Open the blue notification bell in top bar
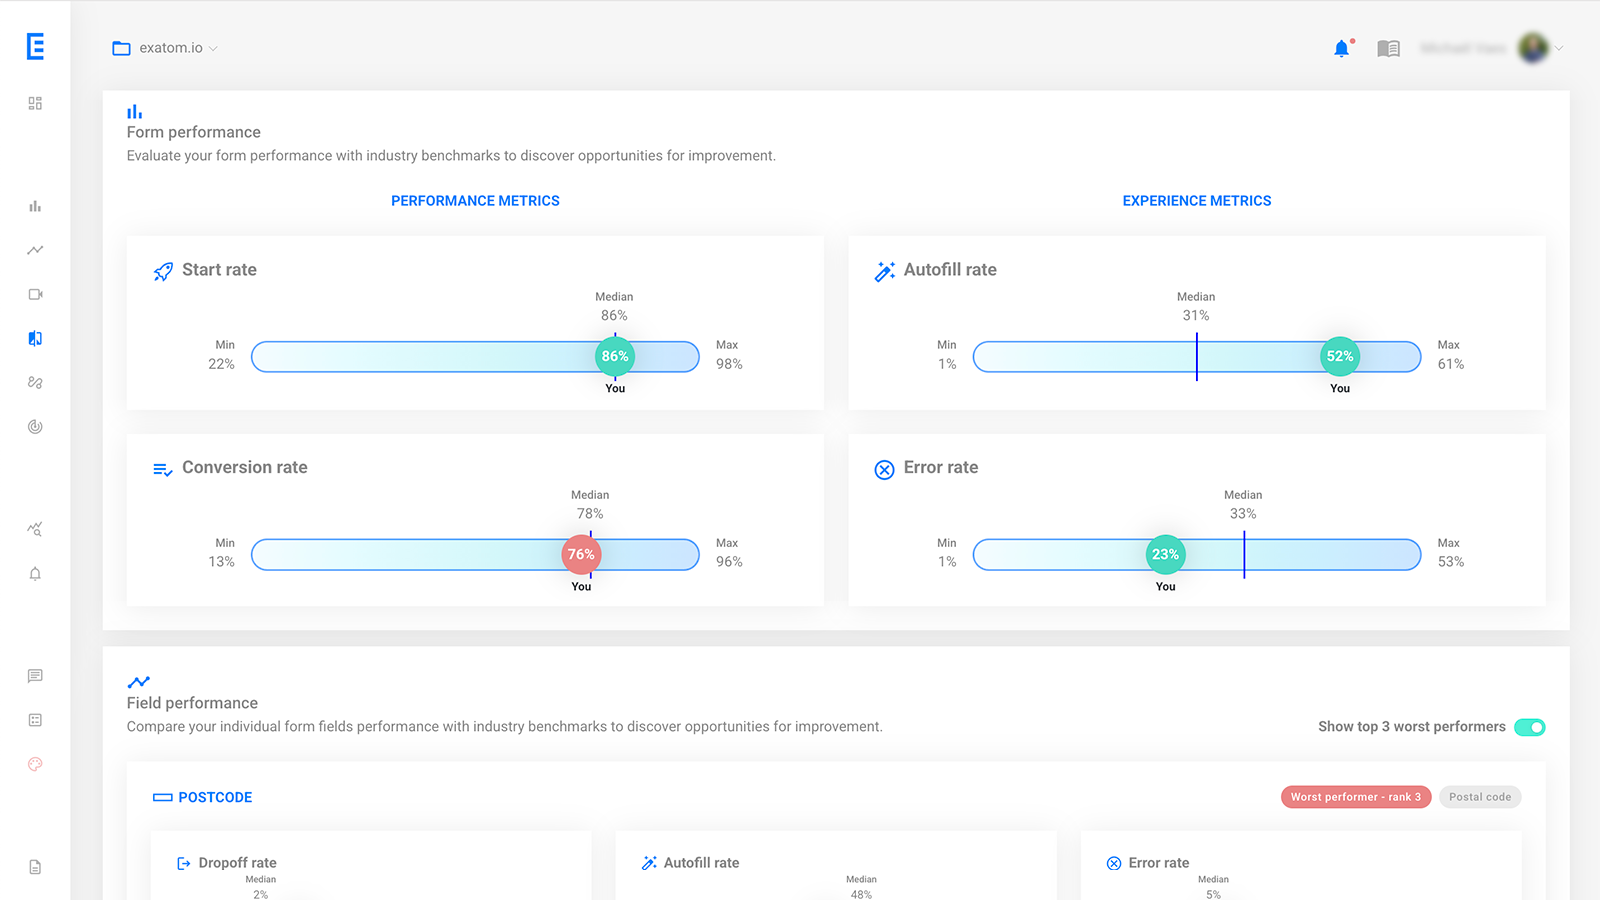Screen dimensions: 1600x900 pos(1341,48)
